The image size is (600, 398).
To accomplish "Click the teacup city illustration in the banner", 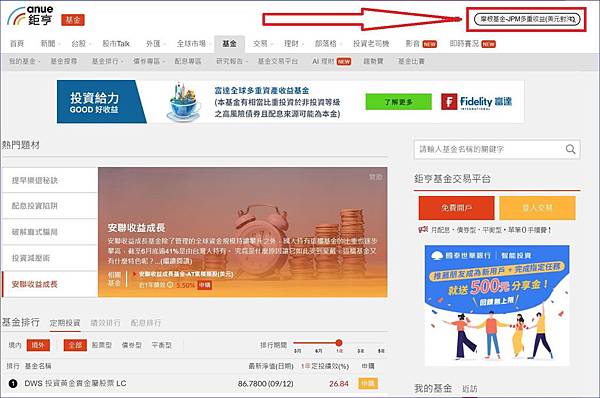I will [x=184, y=101].
